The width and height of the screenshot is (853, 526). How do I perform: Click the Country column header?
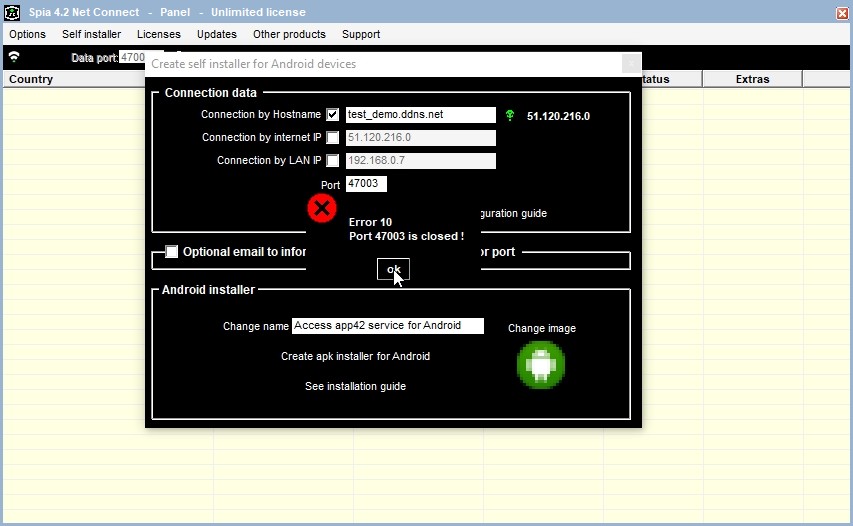click(x=74, y=79)
